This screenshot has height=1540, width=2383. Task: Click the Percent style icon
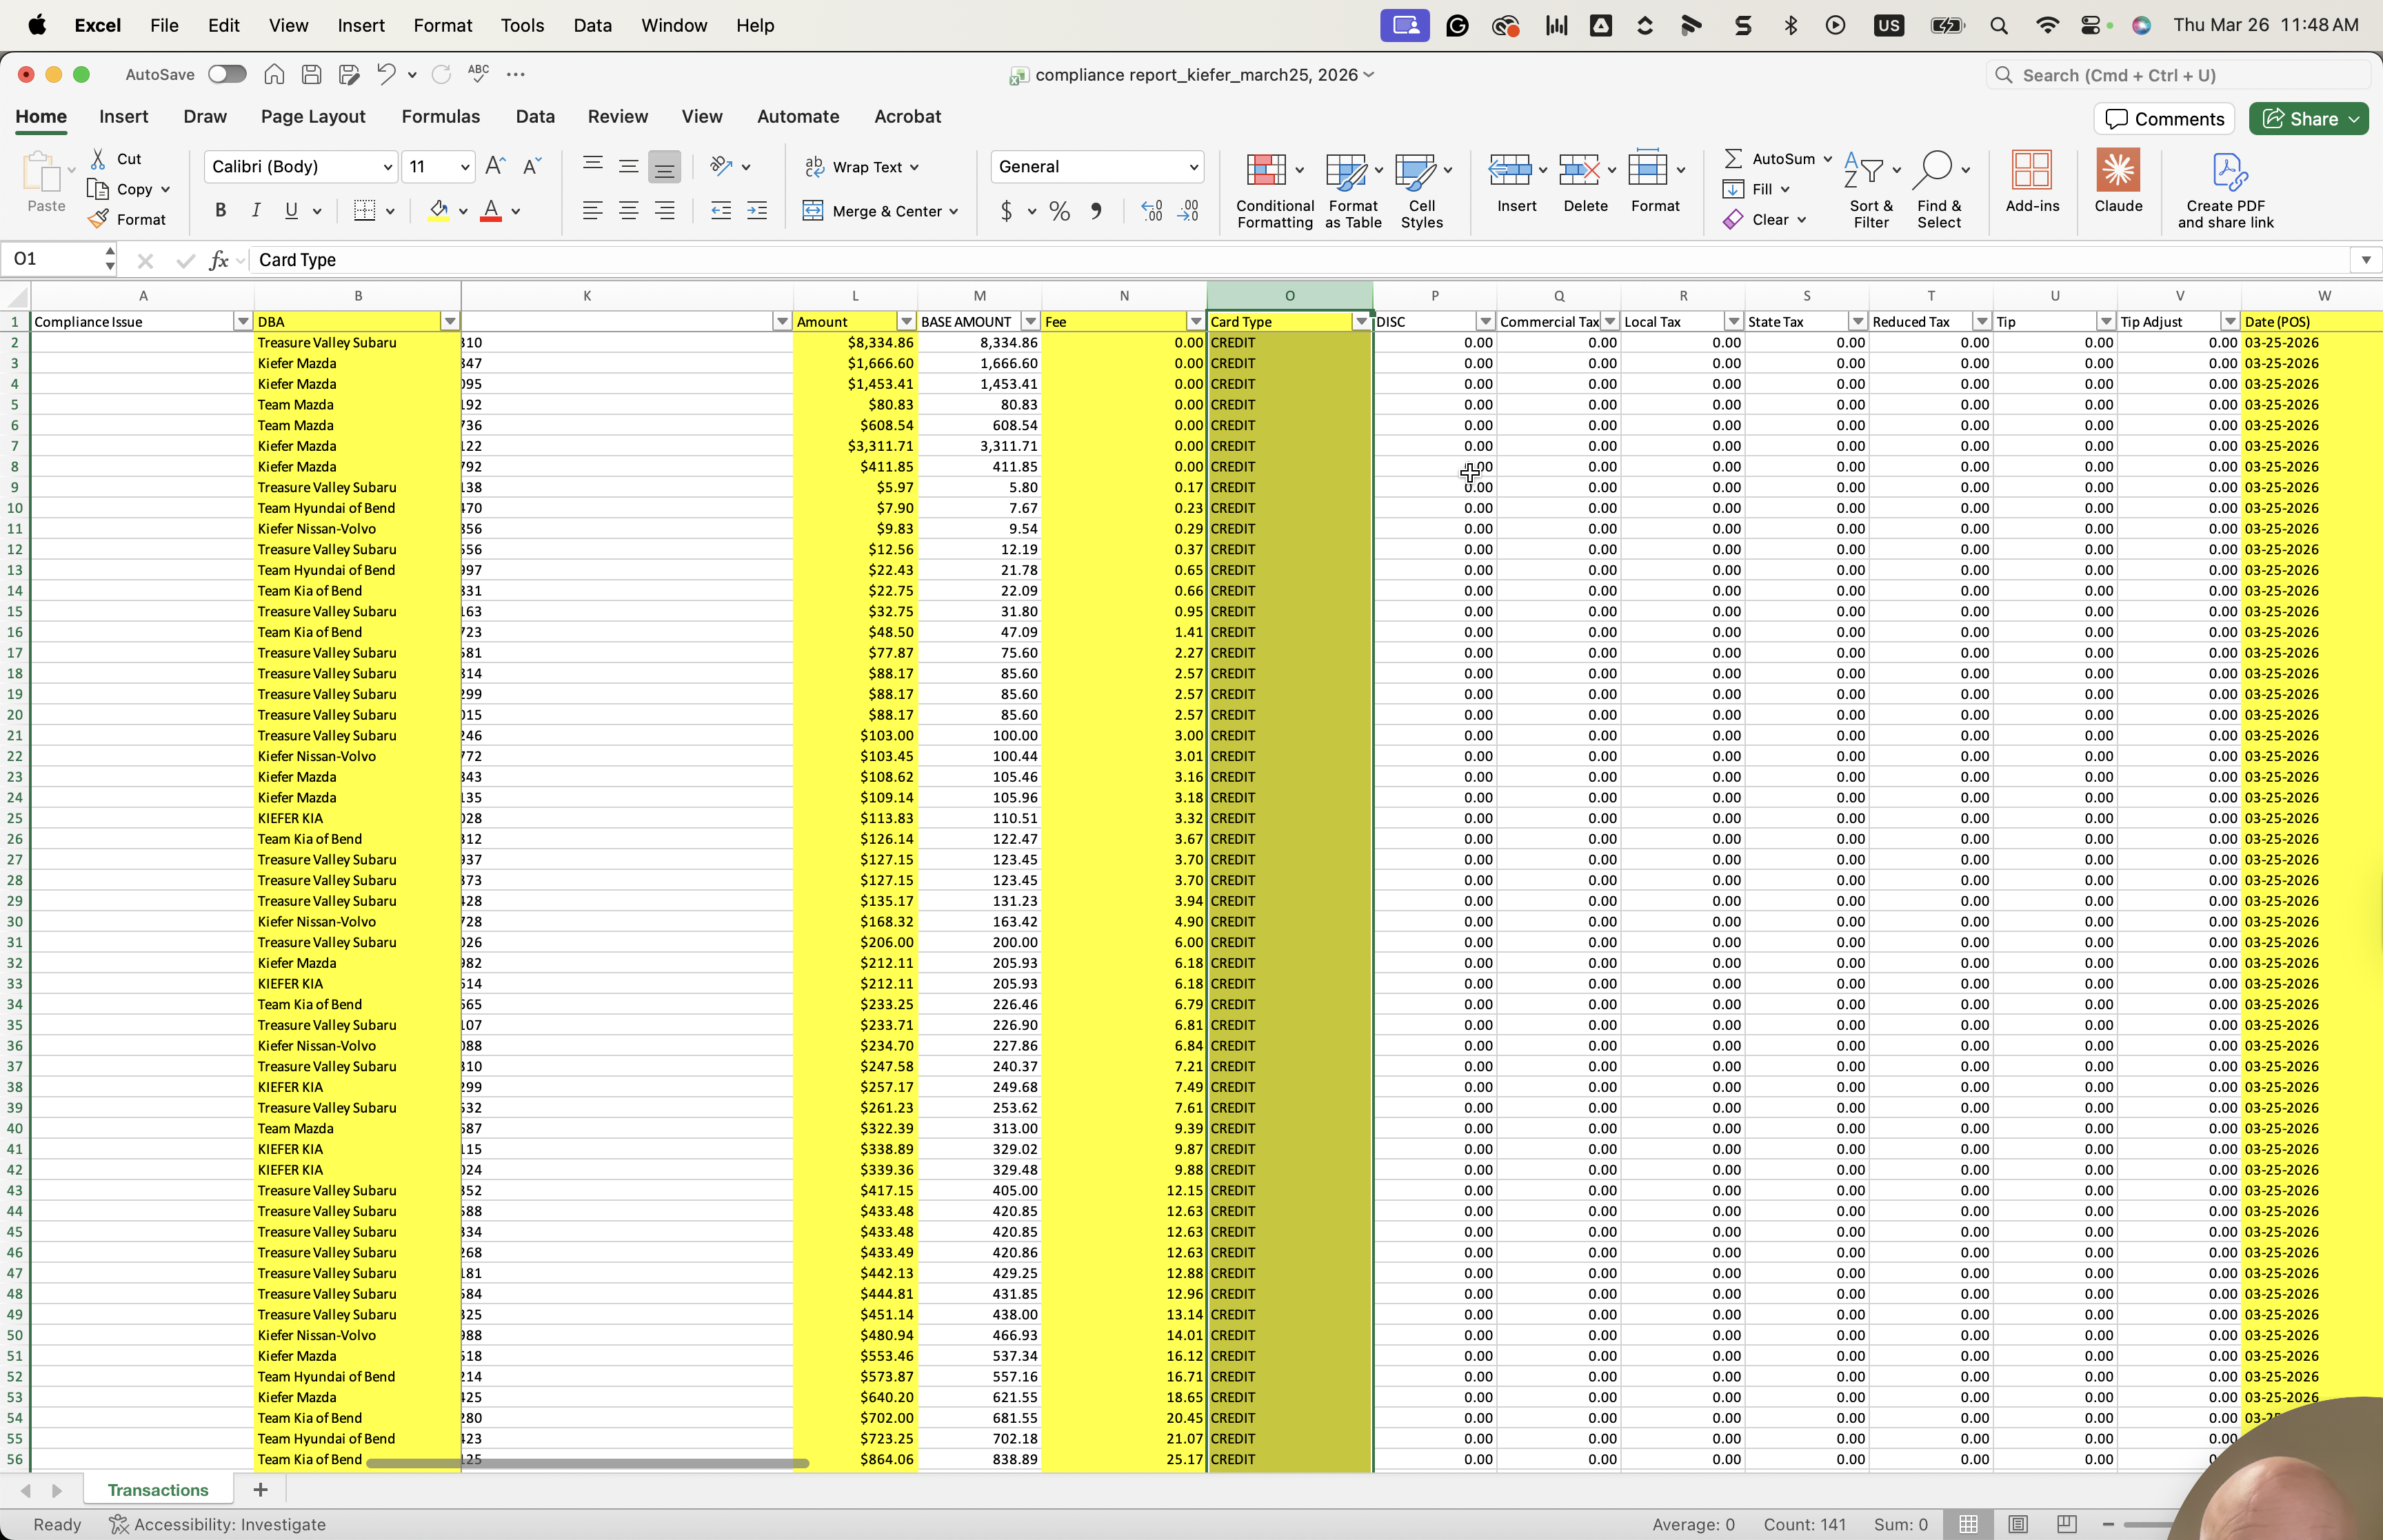pyautogui.click(x=1059, y=211)
